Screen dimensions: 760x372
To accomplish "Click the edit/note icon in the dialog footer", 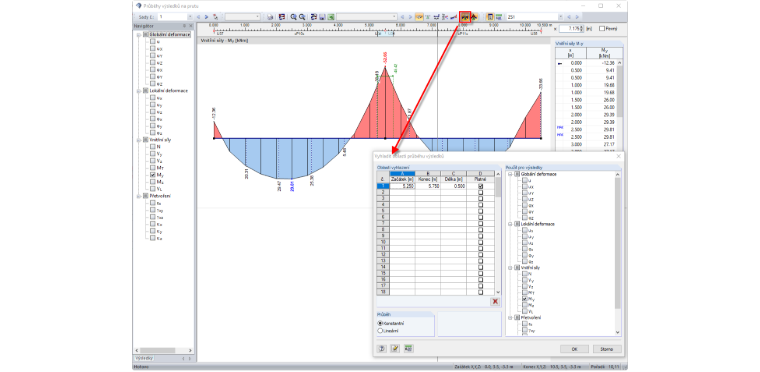I will (395, 348).
